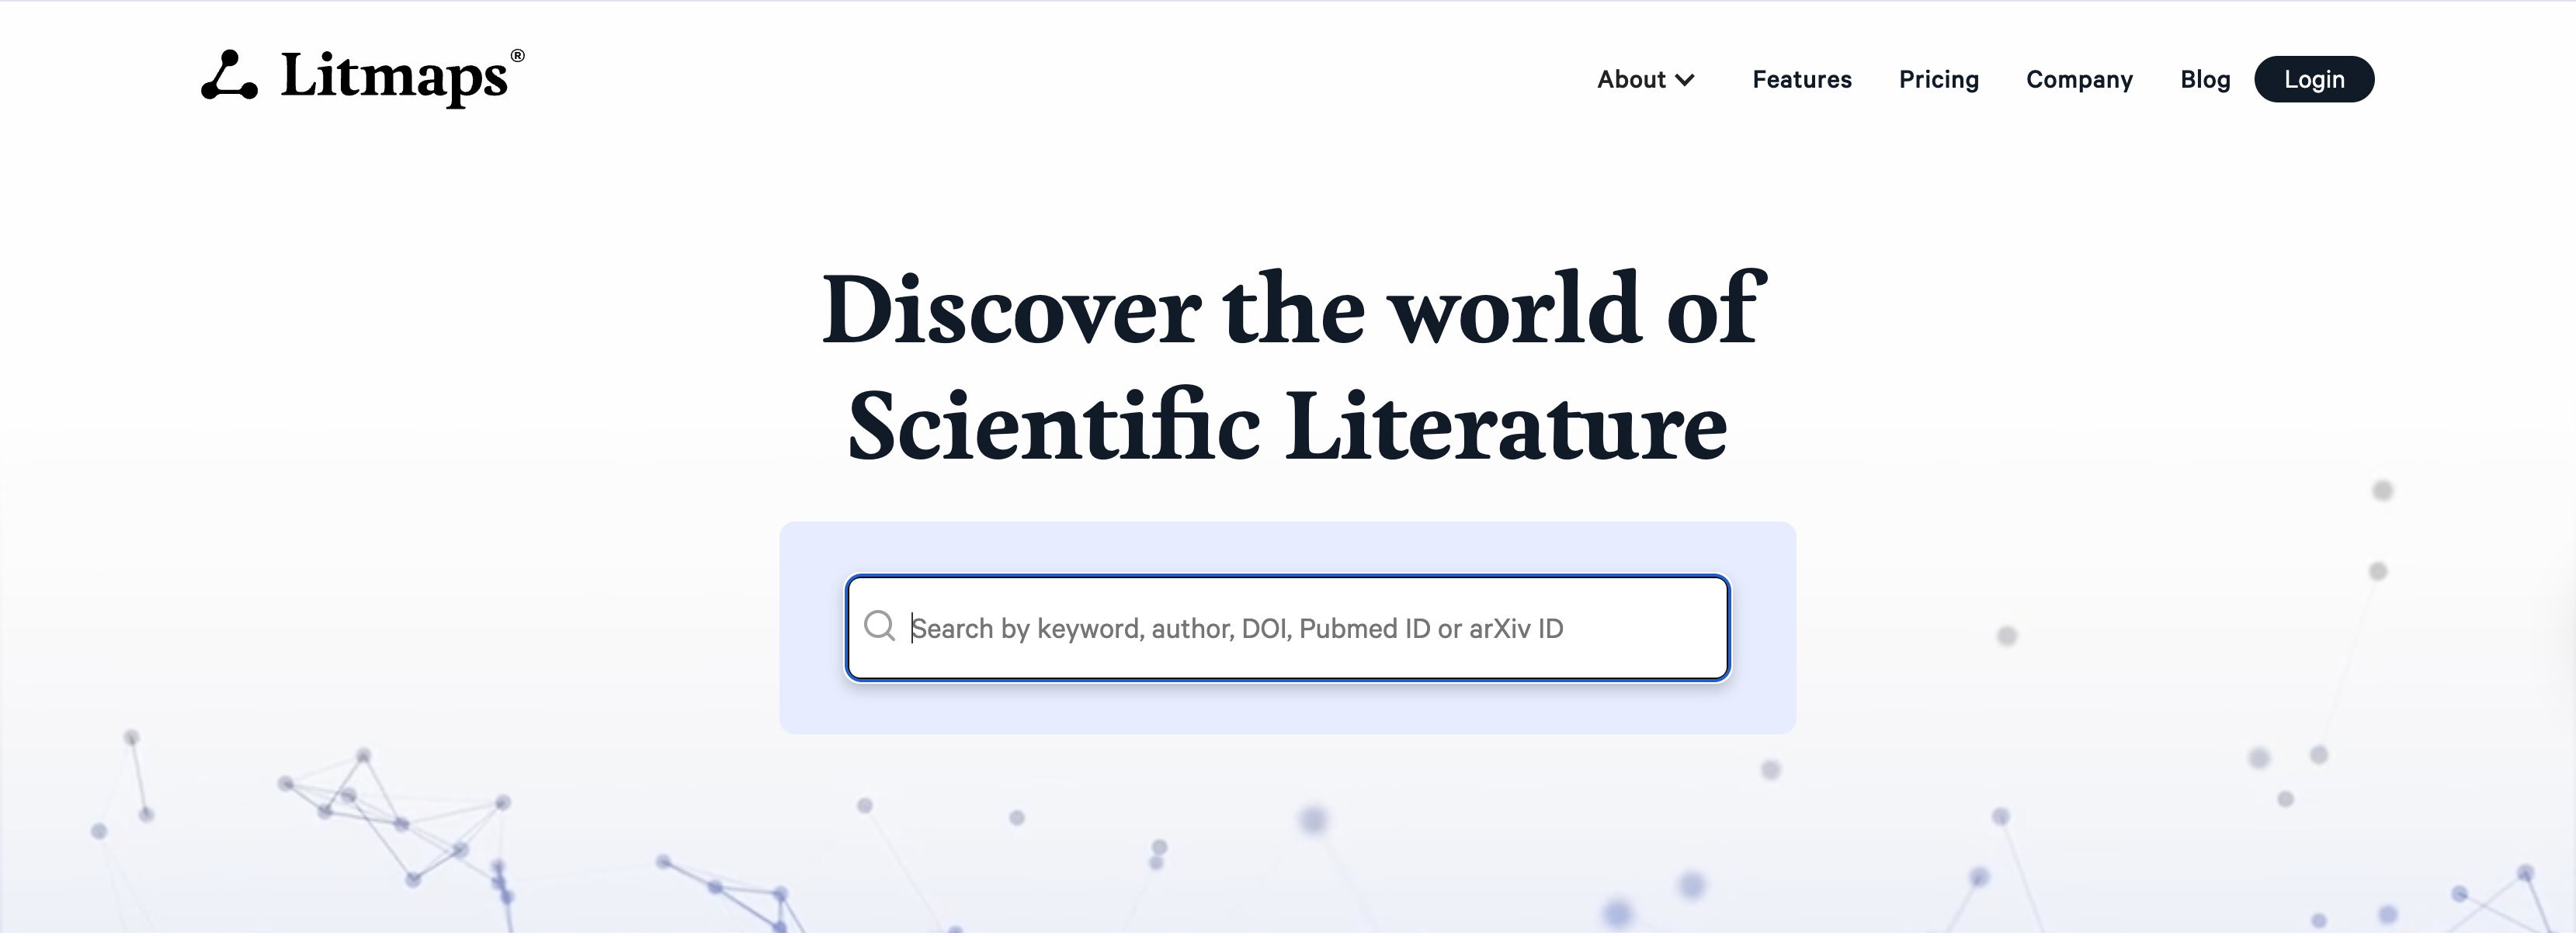Focus the keyword search input field
Image resolution: width=2576 pixels, height=936 pixels.
click(1300, 629)
